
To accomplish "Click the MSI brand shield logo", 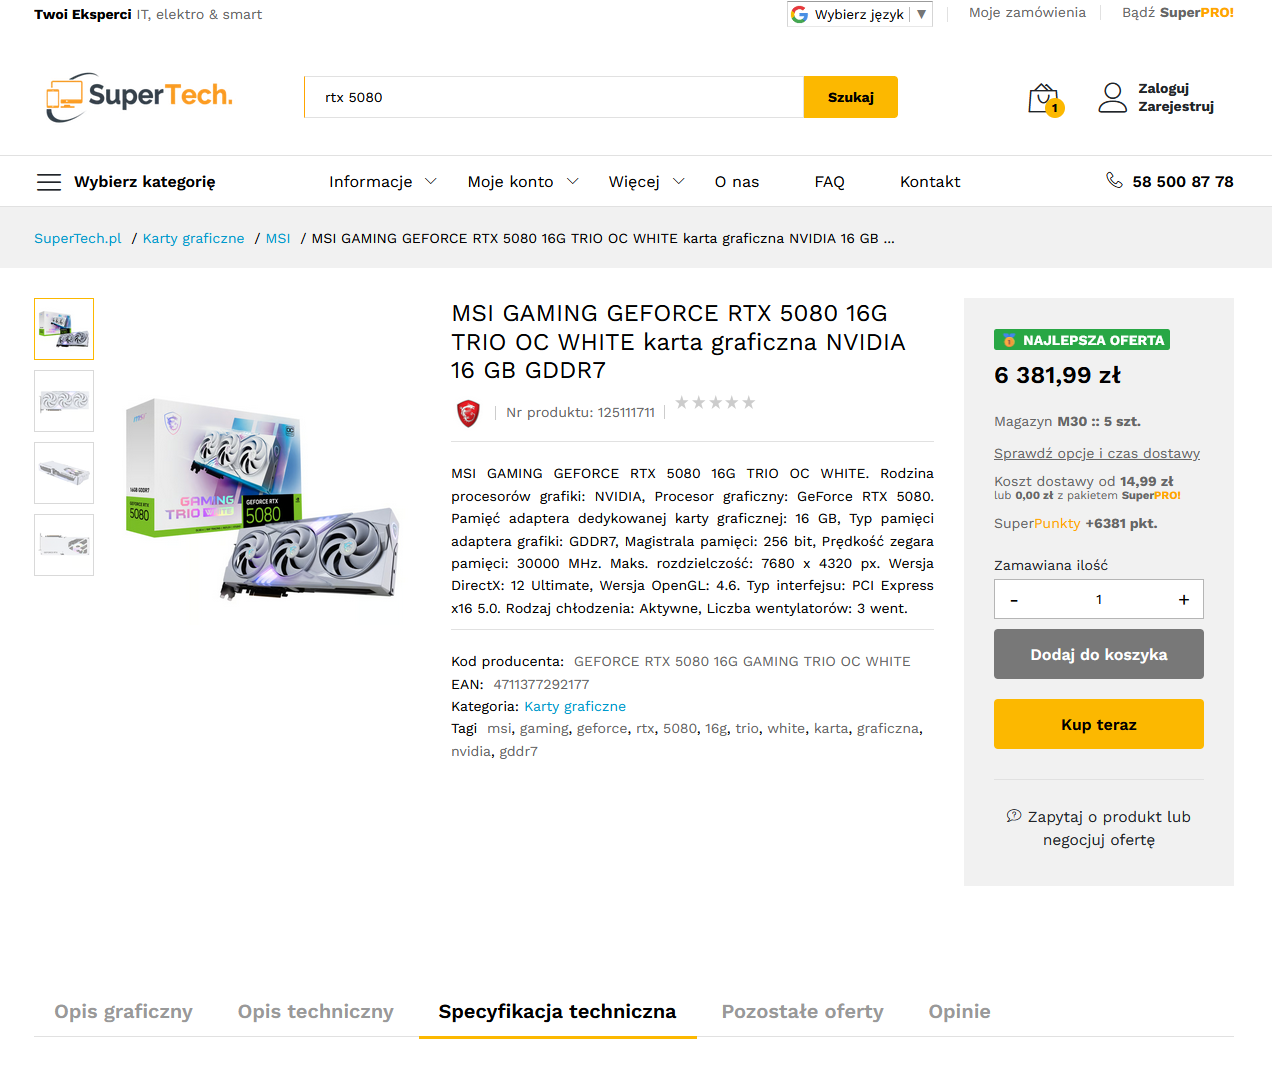I will coord(468,413).
